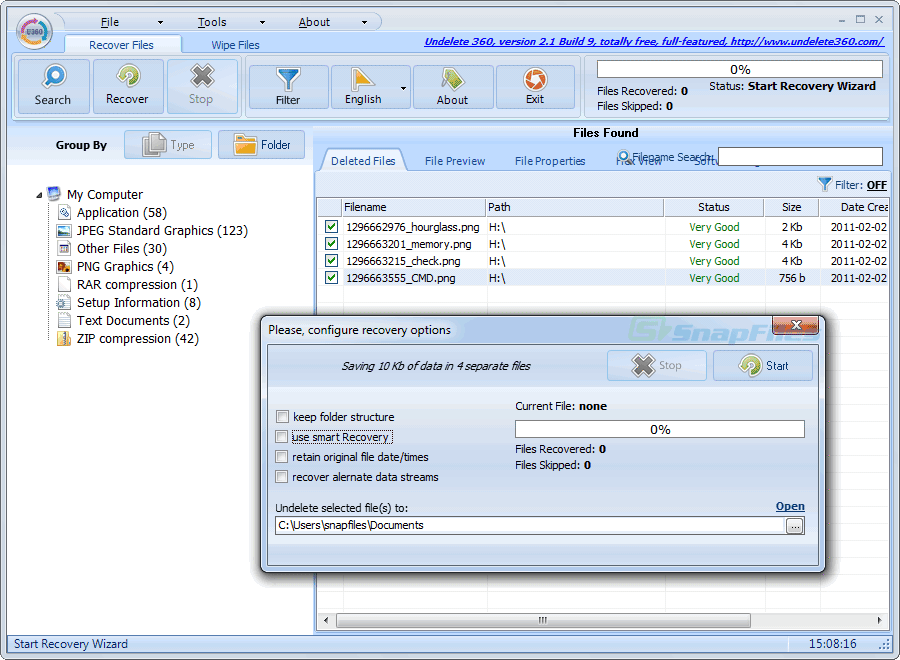This screenshot has height=660, width=900.
Task: Uncheck 1296662976_hourglass.png file checkbox
Action: pos(331,227)
